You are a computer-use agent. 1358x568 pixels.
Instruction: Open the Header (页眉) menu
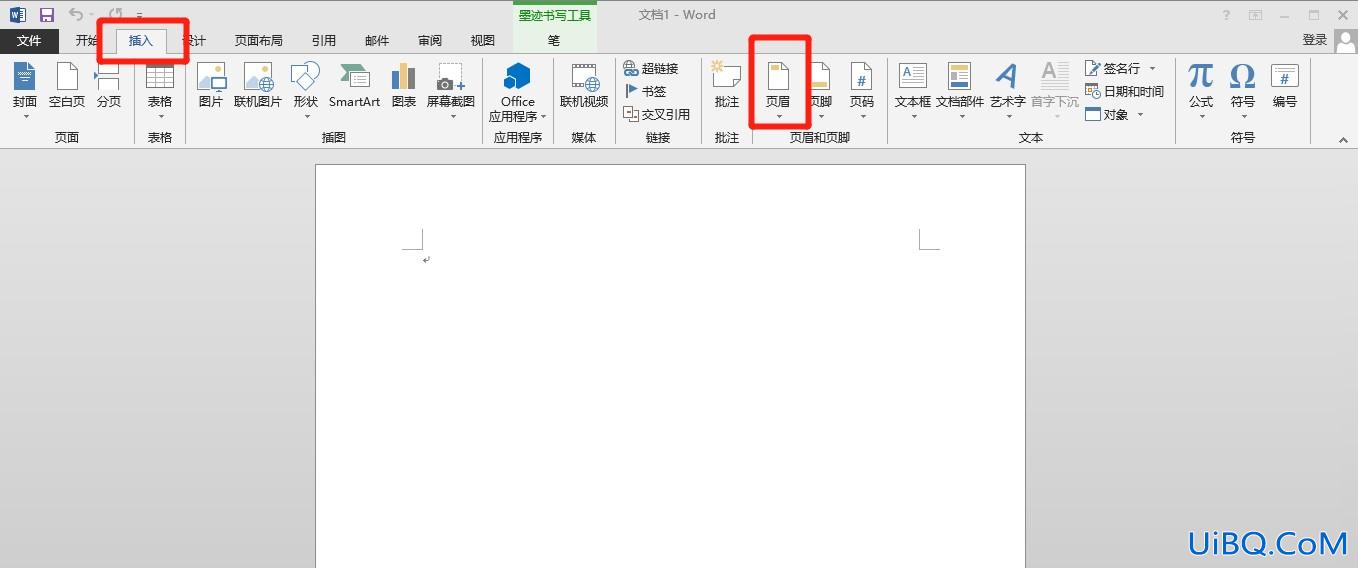(778, 91)
